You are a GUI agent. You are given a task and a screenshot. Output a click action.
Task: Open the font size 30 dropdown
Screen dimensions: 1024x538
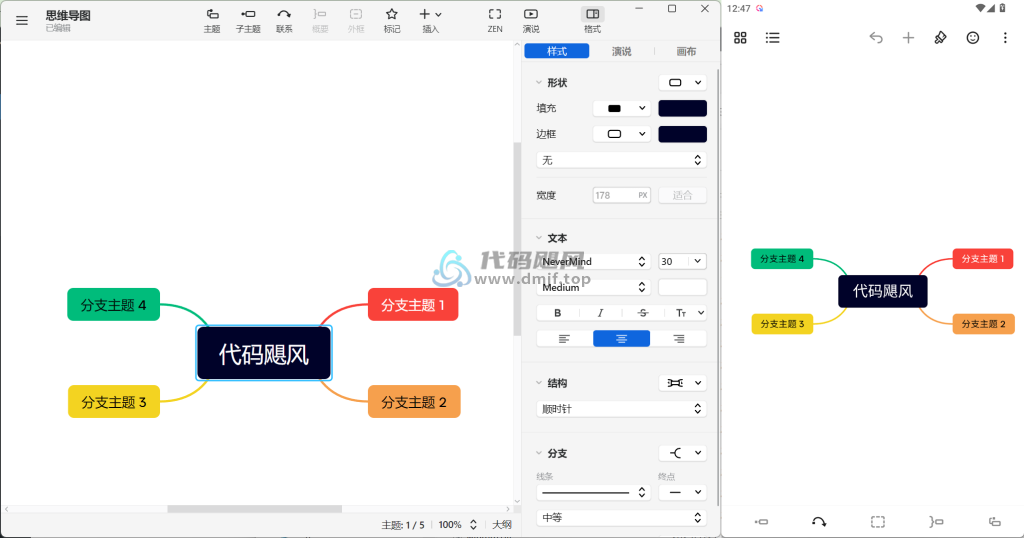tap(682, 261)
